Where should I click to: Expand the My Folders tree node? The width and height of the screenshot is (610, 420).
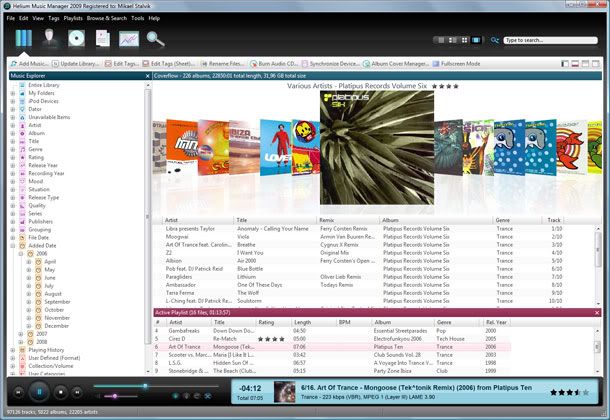coord(13,93)
